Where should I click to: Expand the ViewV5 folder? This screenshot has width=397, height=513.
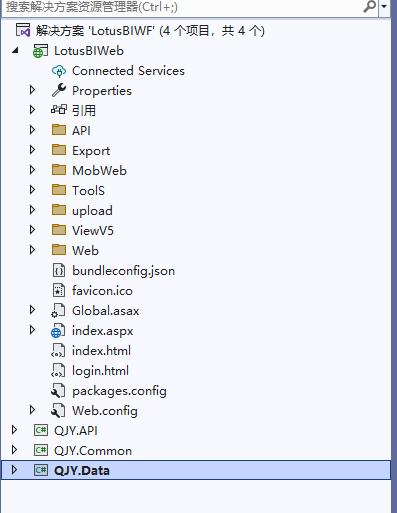click(x=32, y=230)
